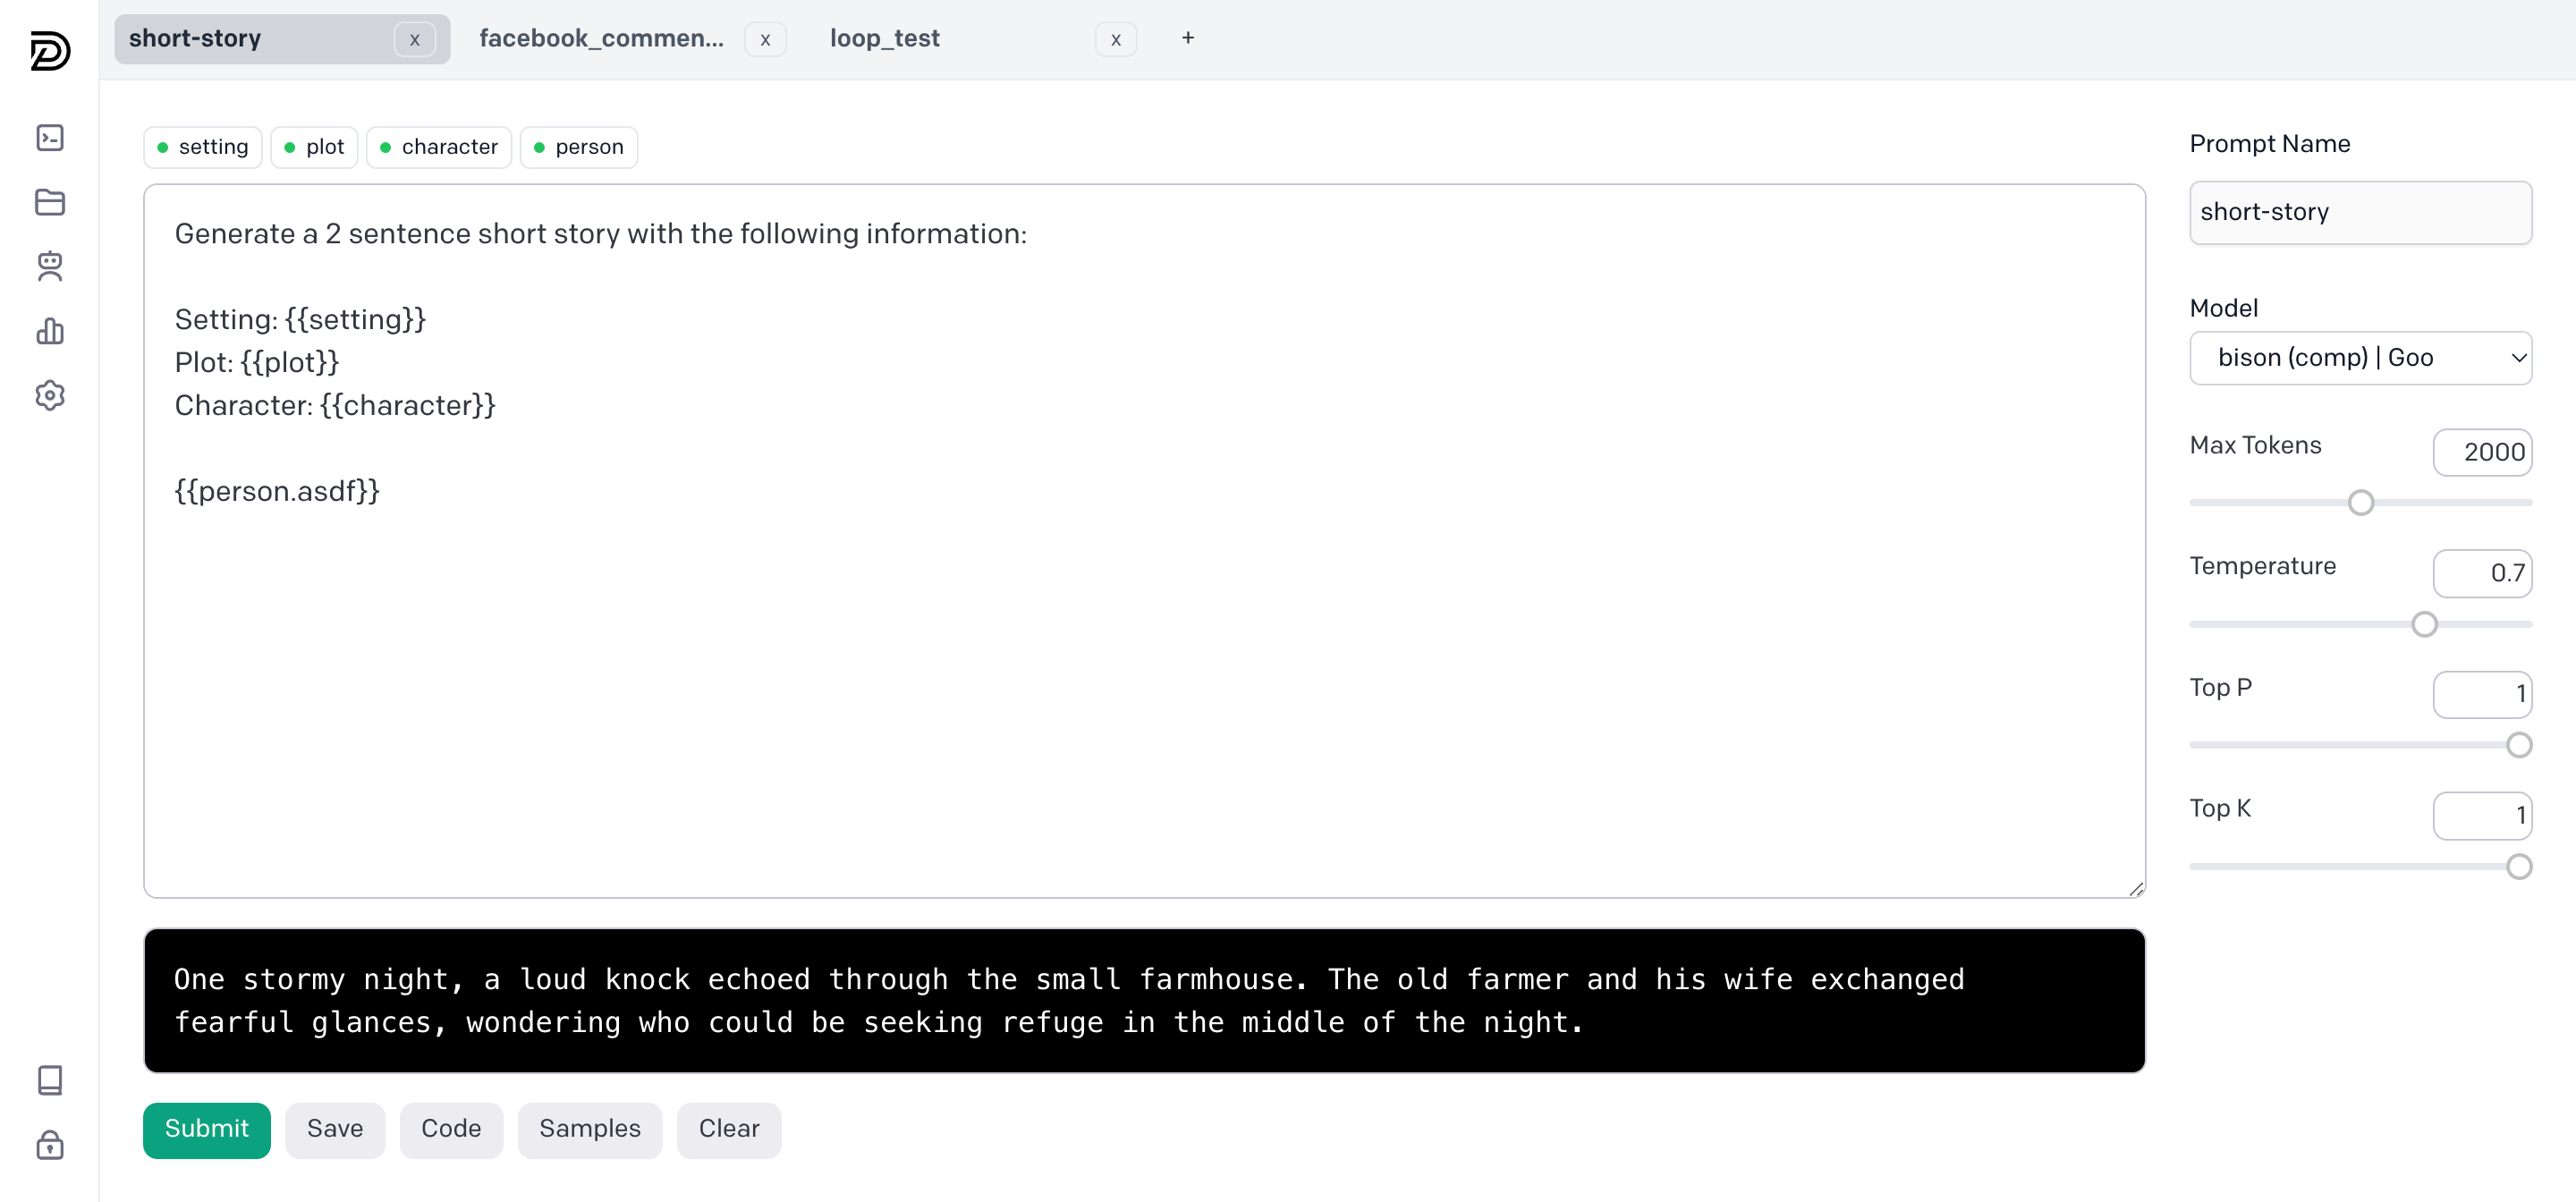Open the Model dropdown showing bison (comp)

pyautogui.click(x=2361, y=357)
